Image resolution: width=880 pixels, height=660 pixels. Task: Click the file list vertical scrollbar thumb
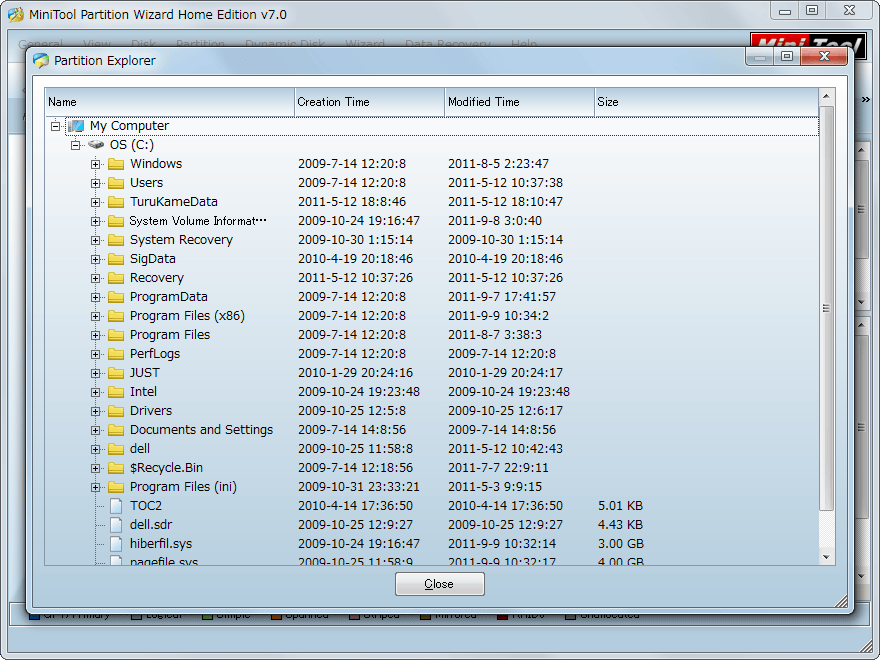pos(826,308)
